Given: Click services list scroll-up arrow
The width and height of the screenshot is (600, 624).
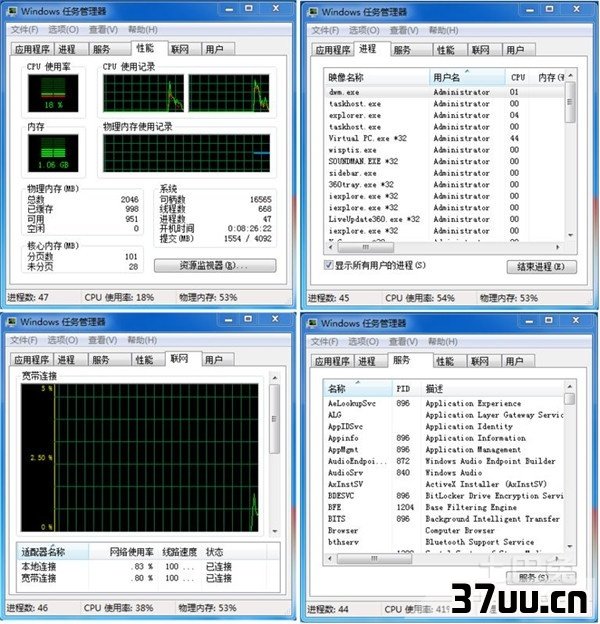Looking at the screenshot, I should [570, 386].
